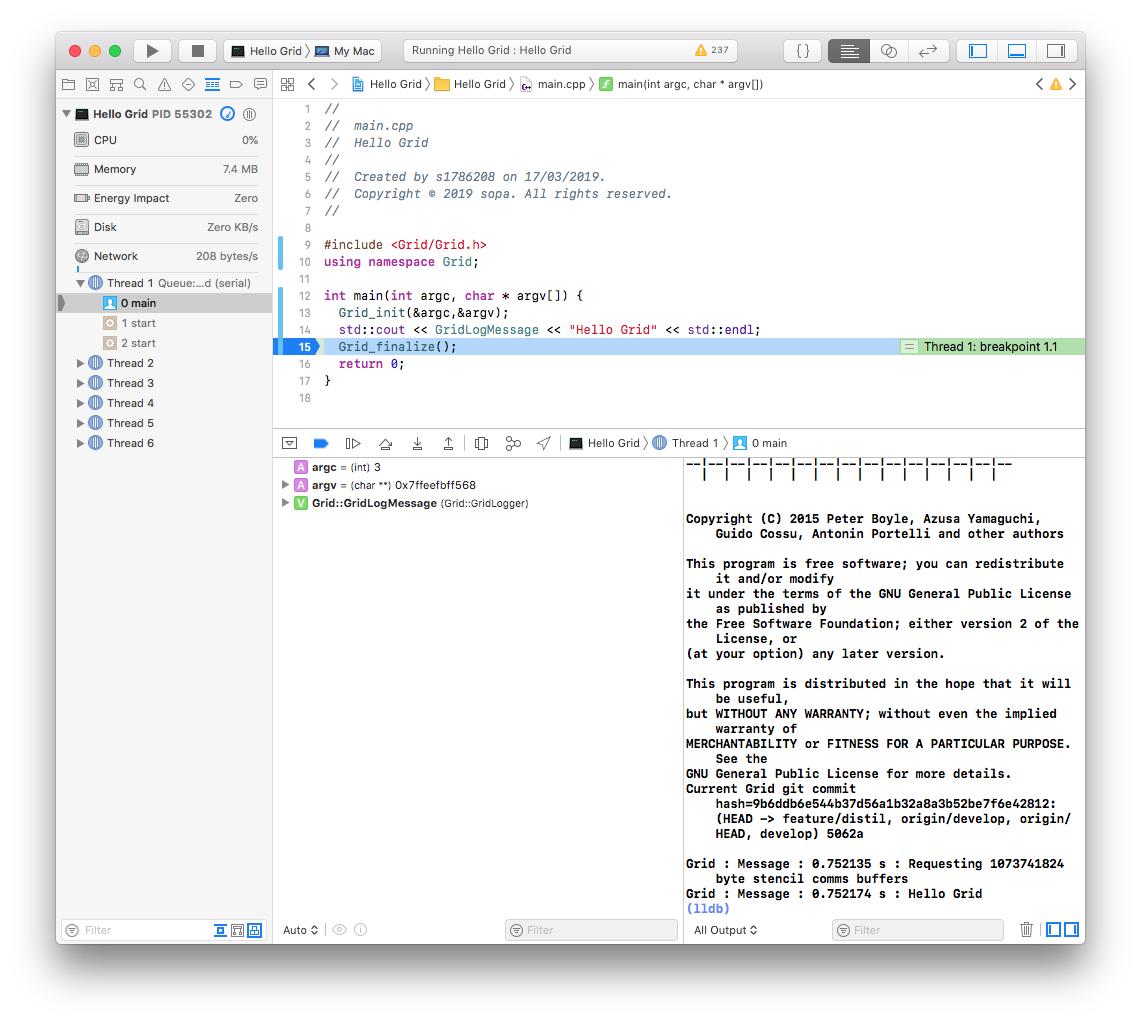The height and width of the screenshot is (1024, 1141).
Task: Open the Memory Graph Debugger
Action: [x=513, y=443]
